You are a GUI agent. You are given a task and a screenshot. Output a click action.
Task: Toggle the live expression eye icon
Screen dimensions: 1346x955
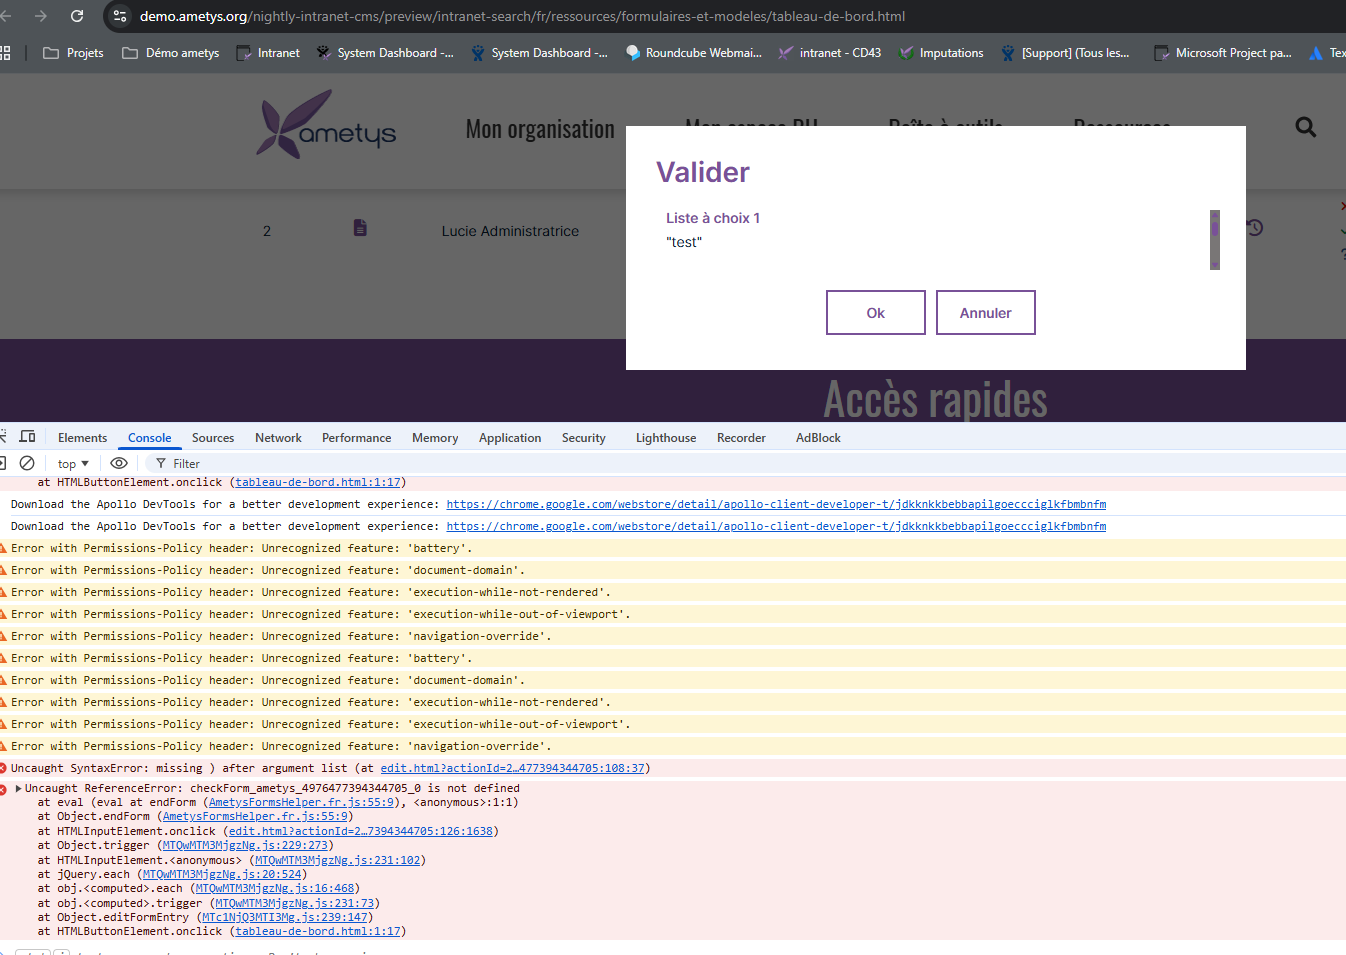click(x=119, y=463)
